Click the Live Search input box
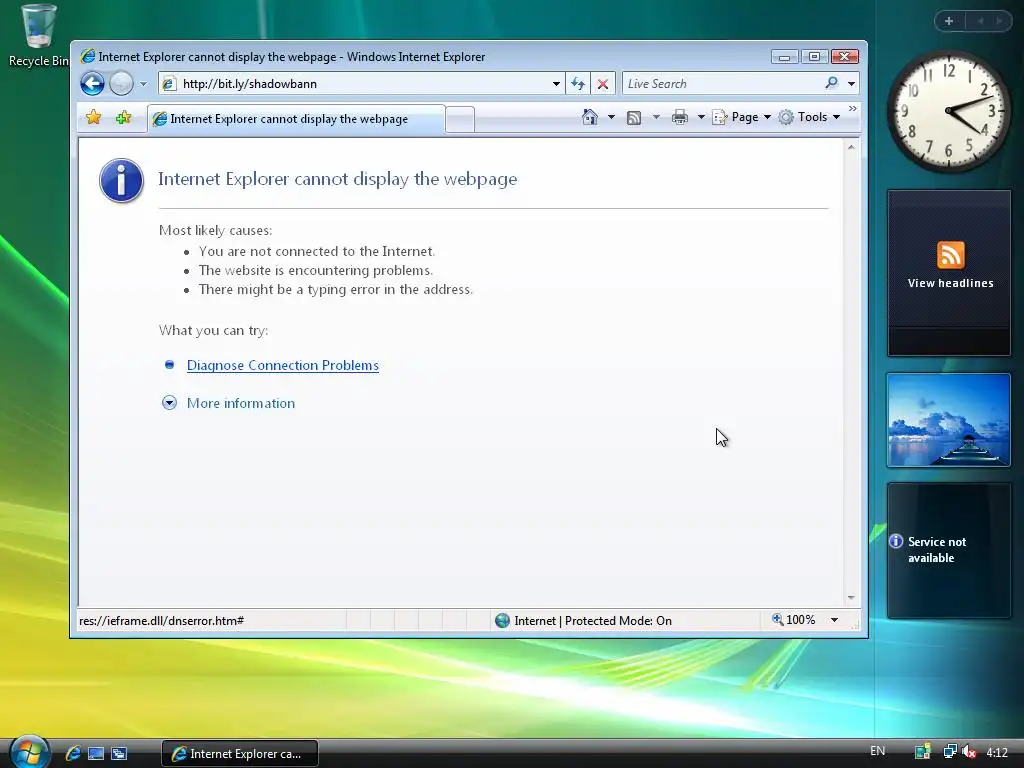Image resolution: width=1024 pixels, height=768 pixels. click(722, 84)
